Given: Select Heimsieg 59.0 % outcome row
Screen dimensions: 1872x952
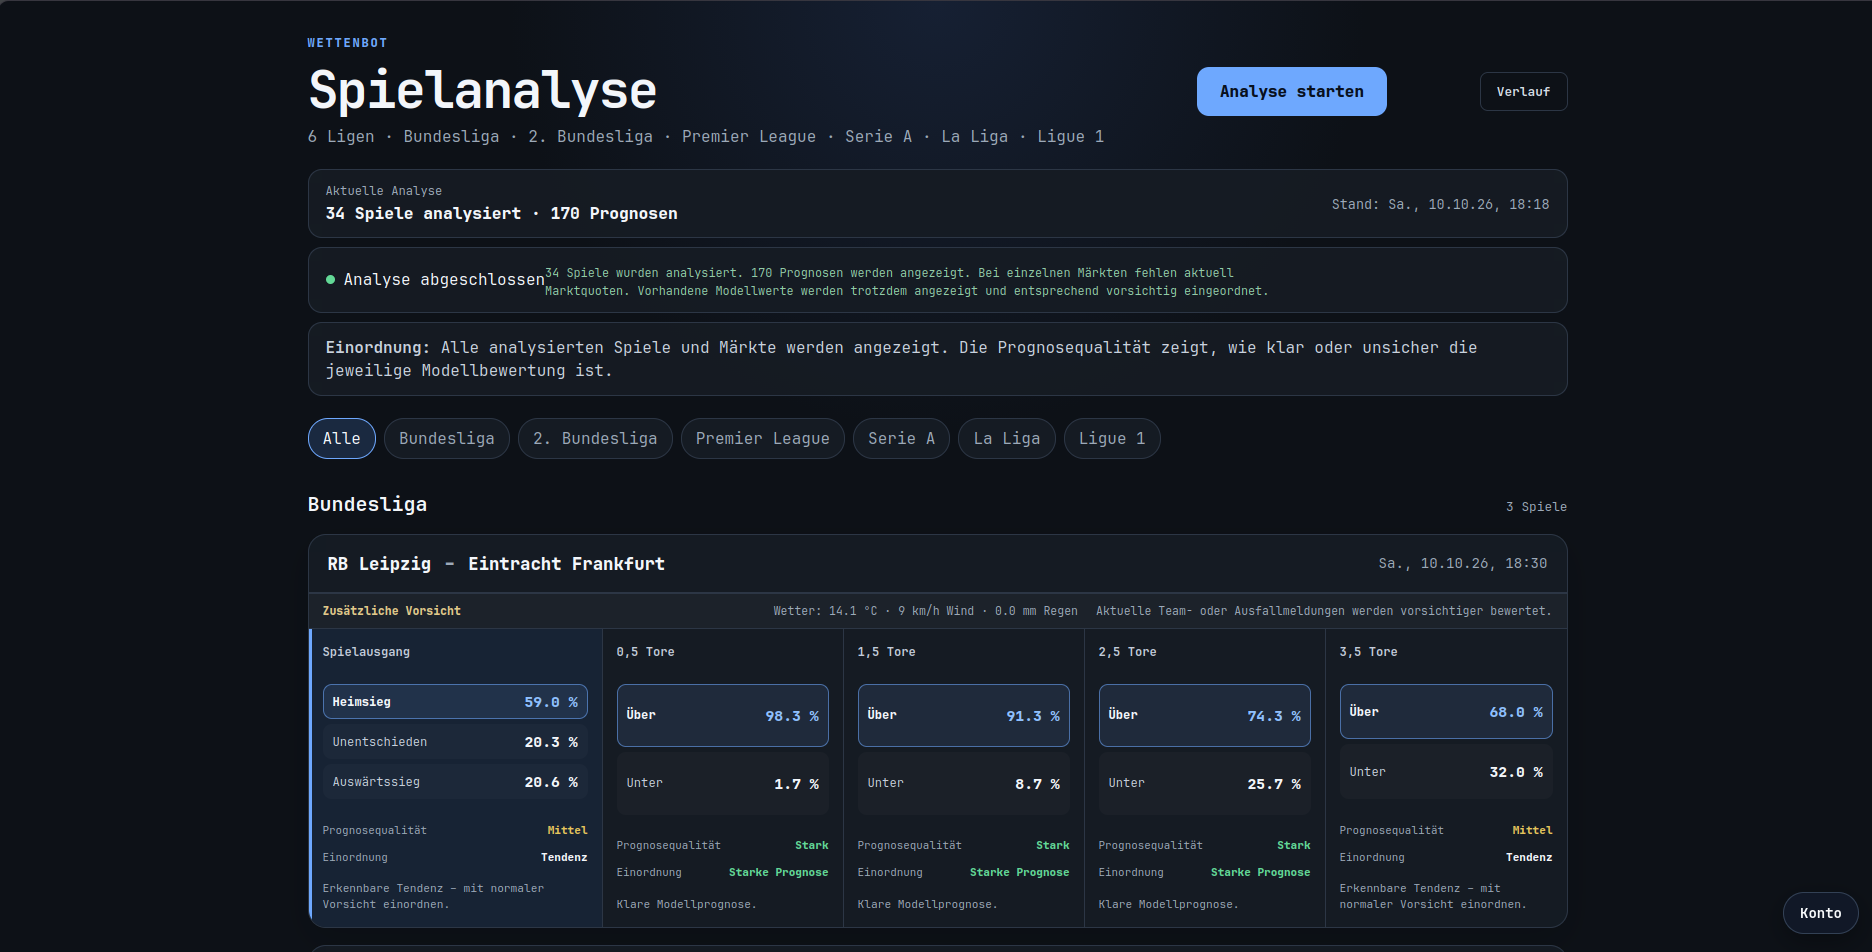Looking at the screenshot, I should point(455,701).
